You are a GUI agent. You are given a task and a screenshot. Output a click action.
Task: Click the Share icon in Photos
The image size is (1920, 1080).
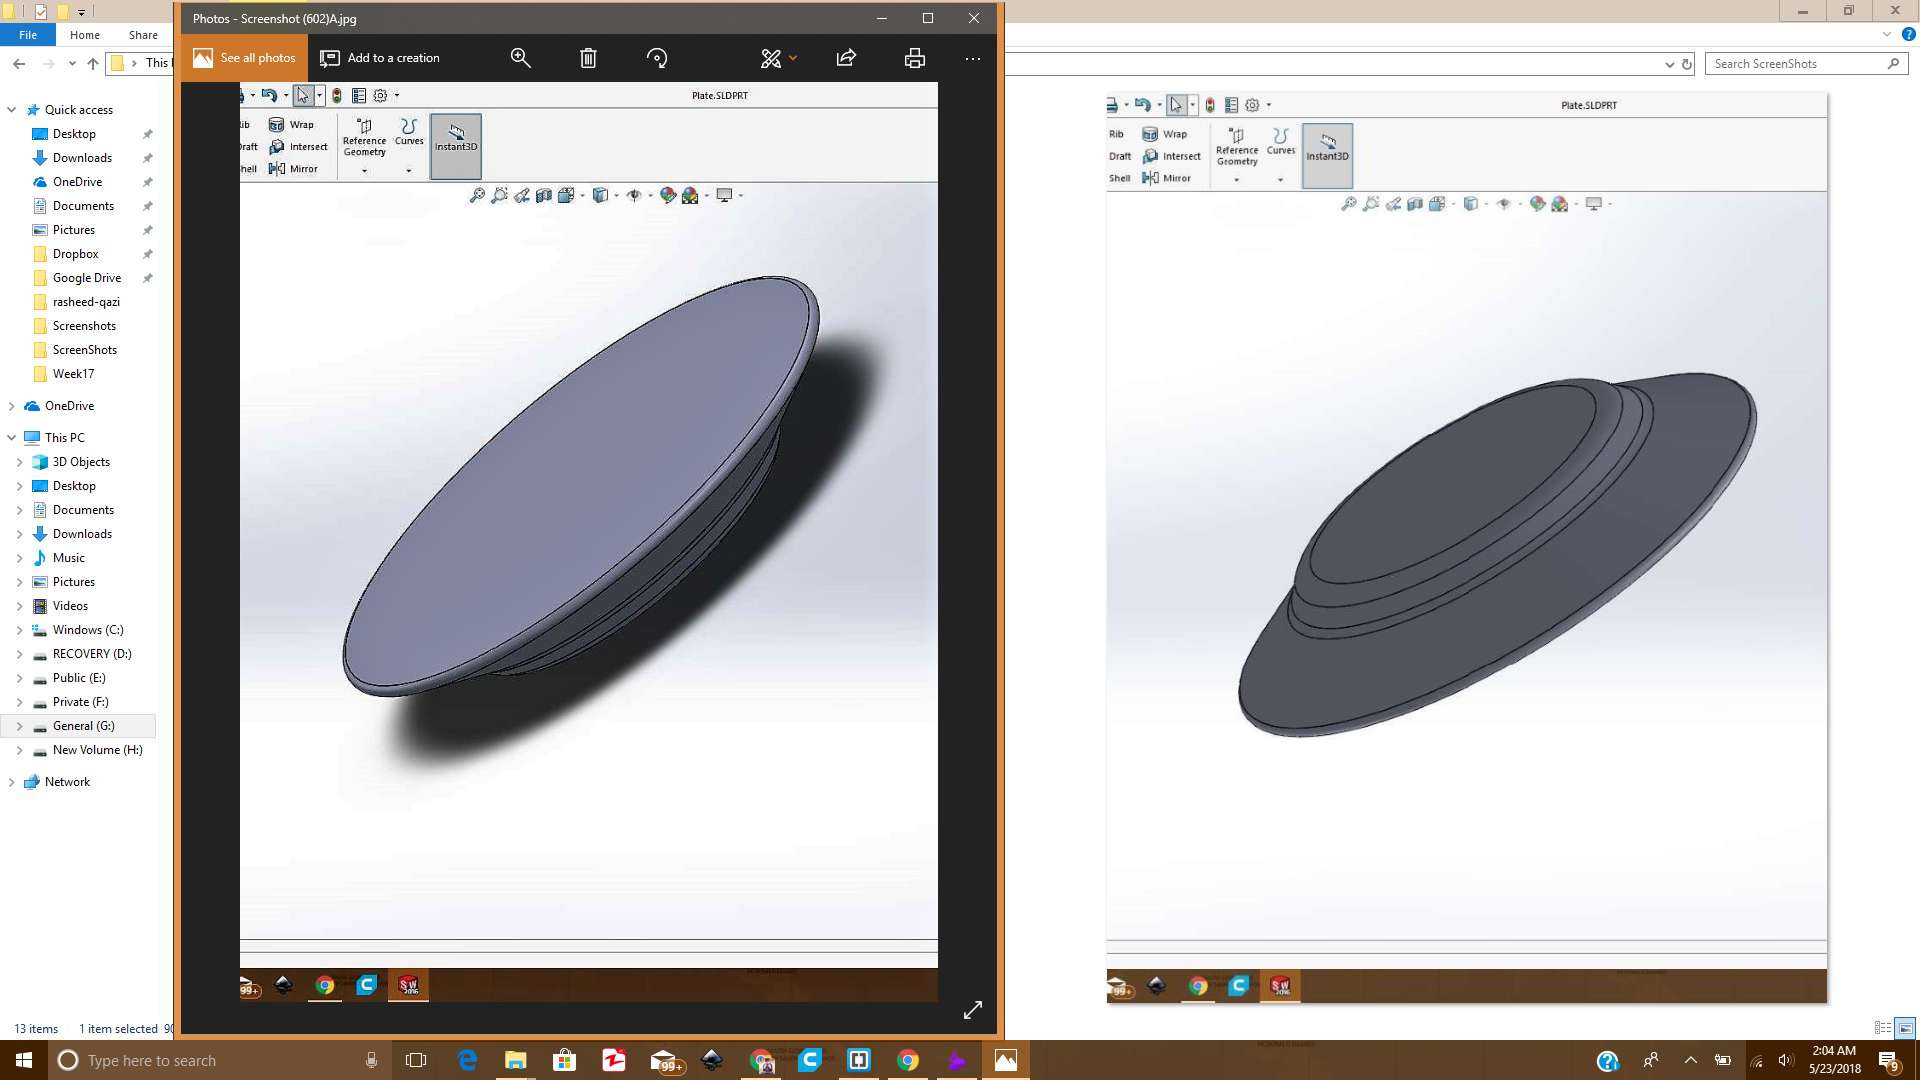click(846, 58)
